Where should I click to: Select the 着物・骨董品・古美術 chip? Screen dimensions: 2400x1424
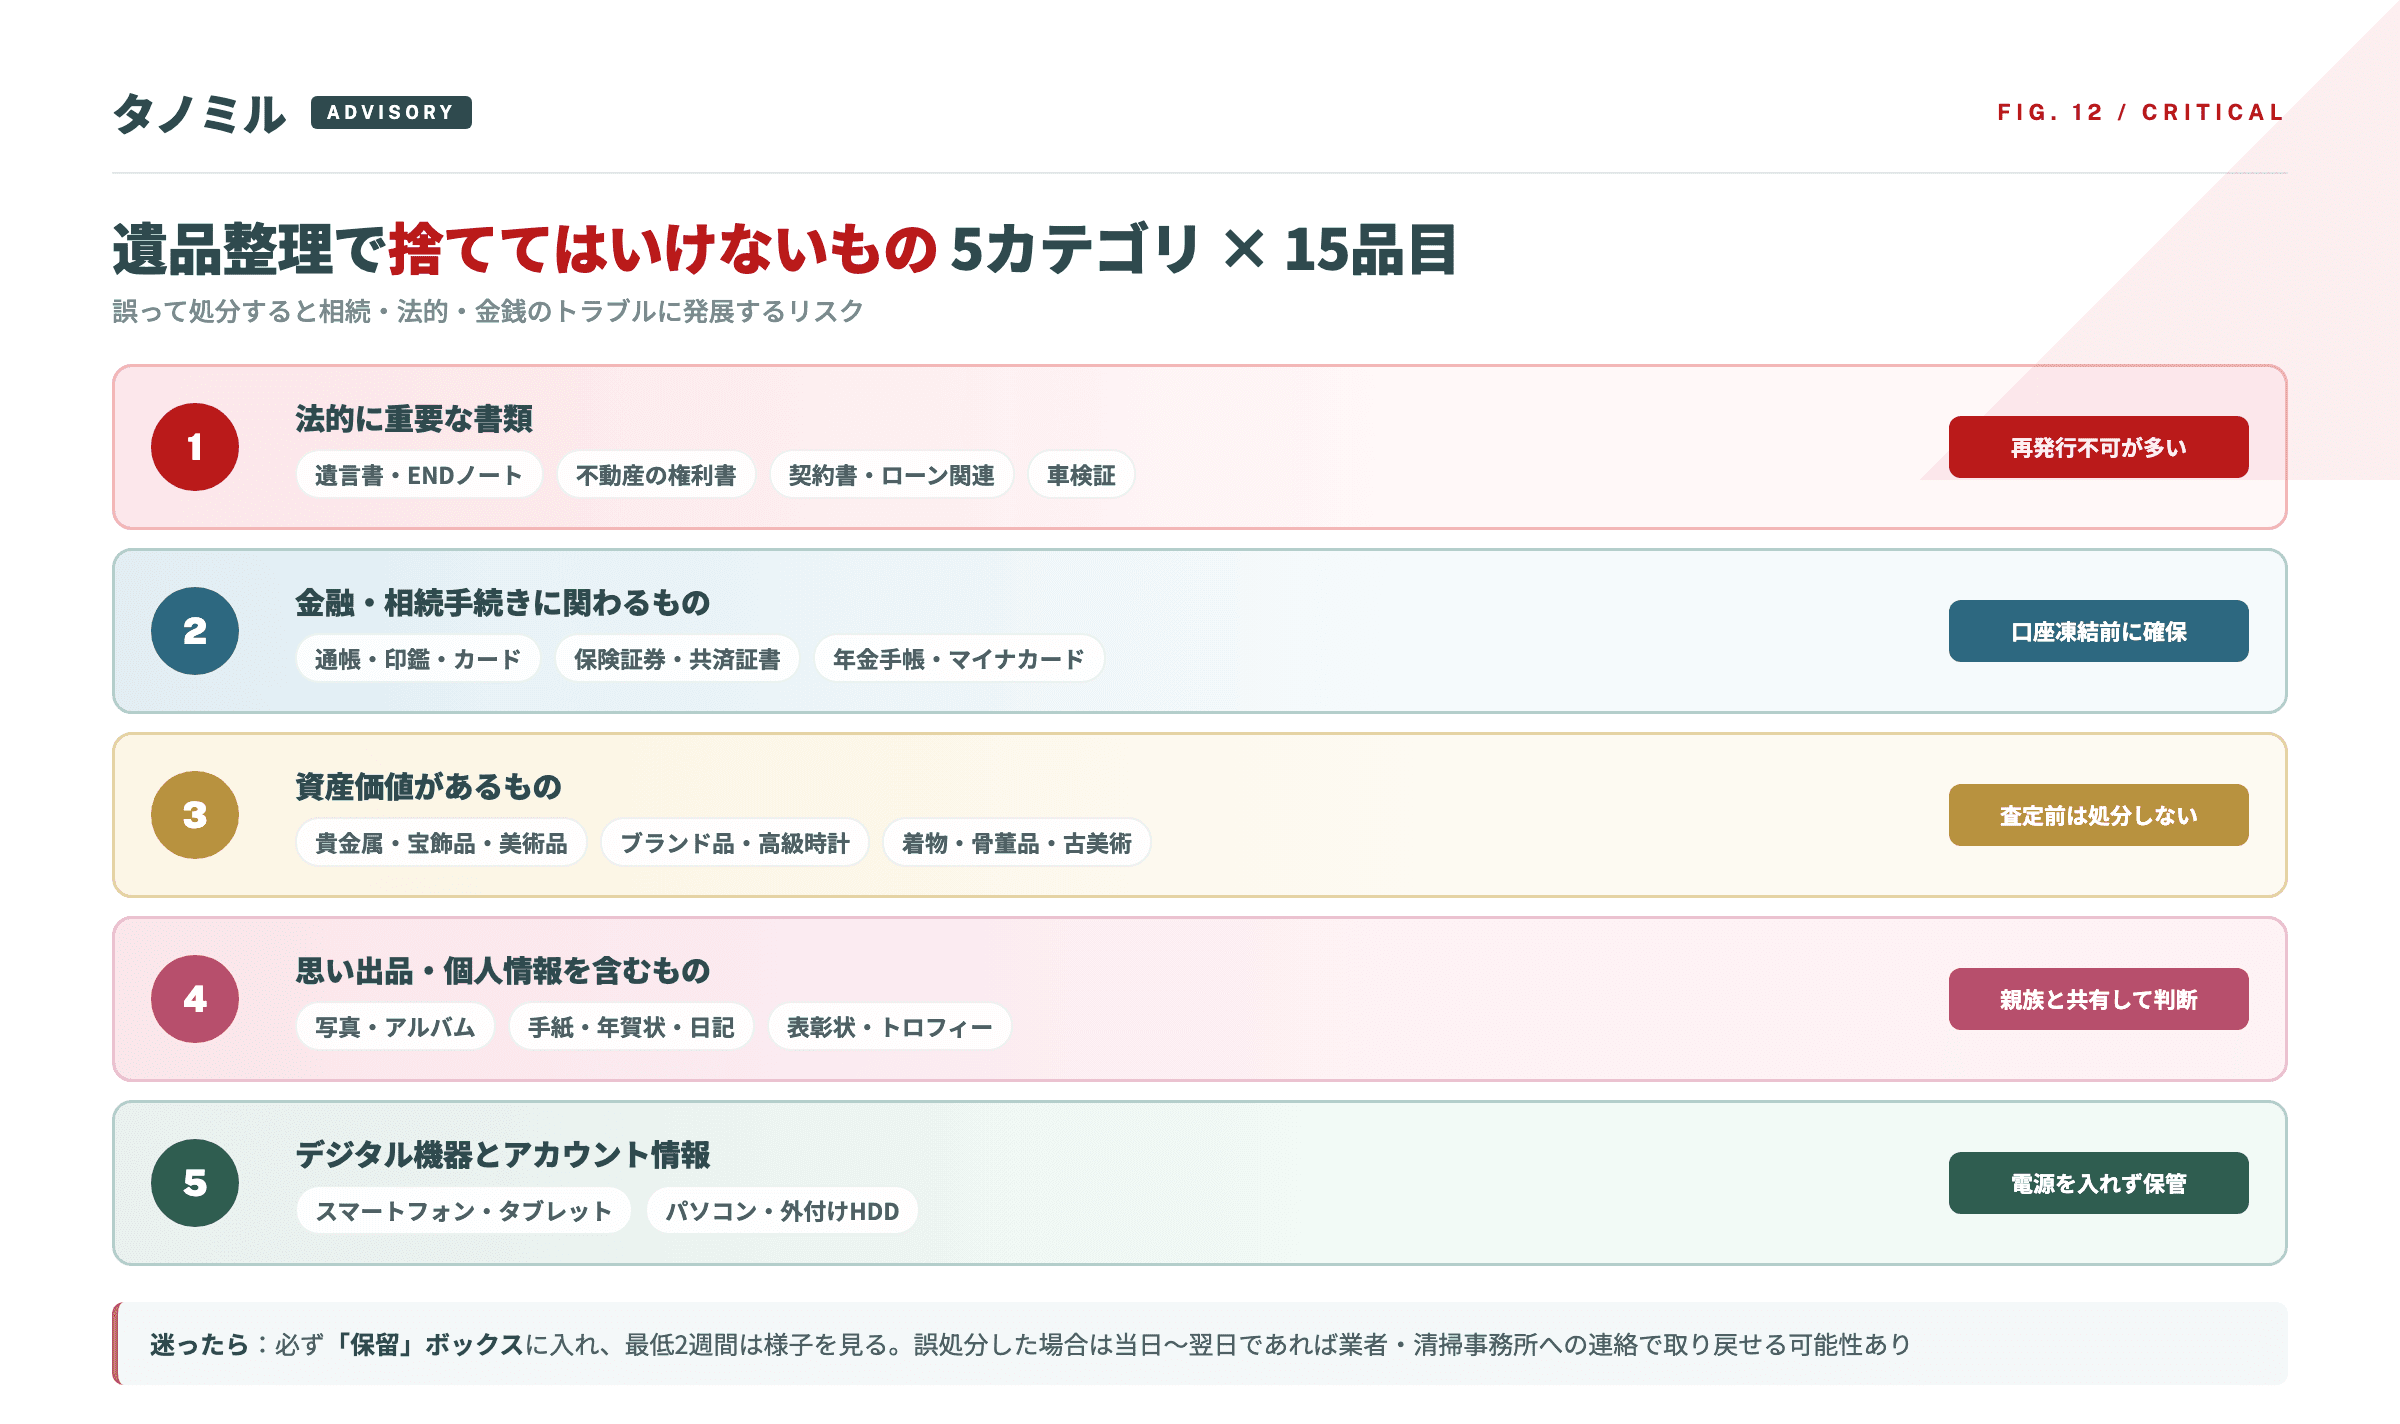point(1017,843)
